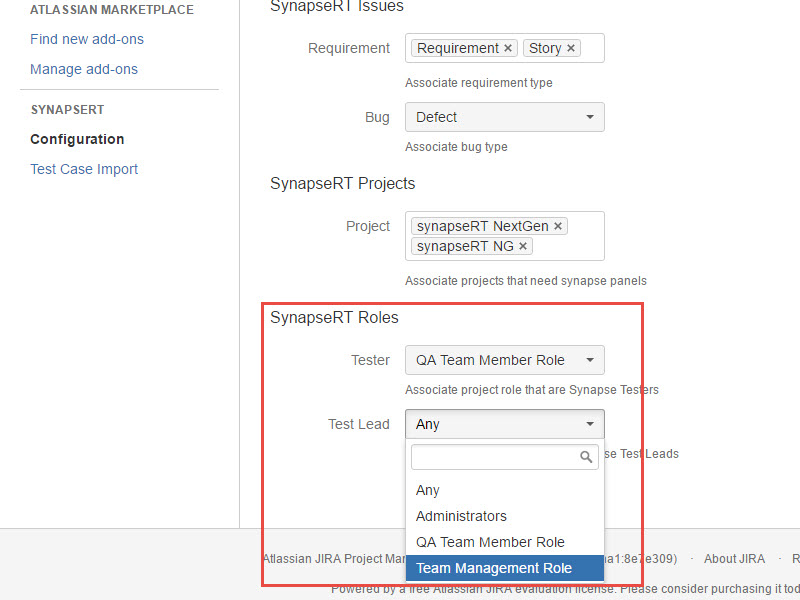Viewport: 800px width, 600px height.
Task: Choose Administrators from the list
Action: coord(461,516)
